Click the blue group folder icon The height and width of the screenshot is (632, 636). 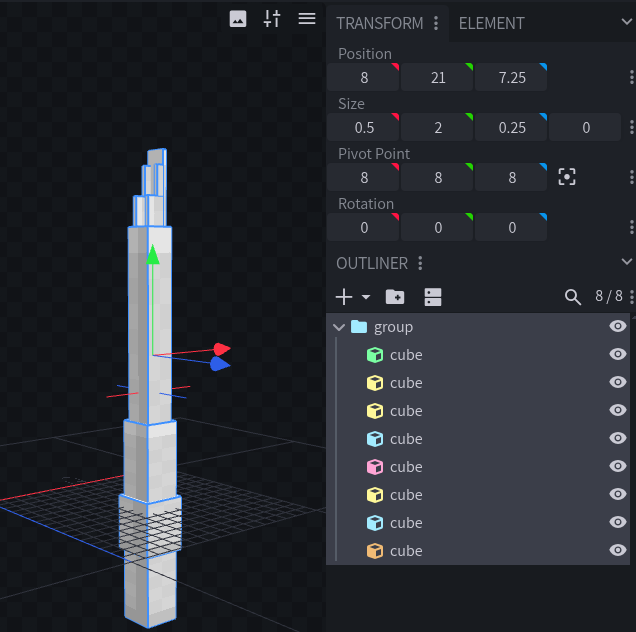click(x=359, y=327)
